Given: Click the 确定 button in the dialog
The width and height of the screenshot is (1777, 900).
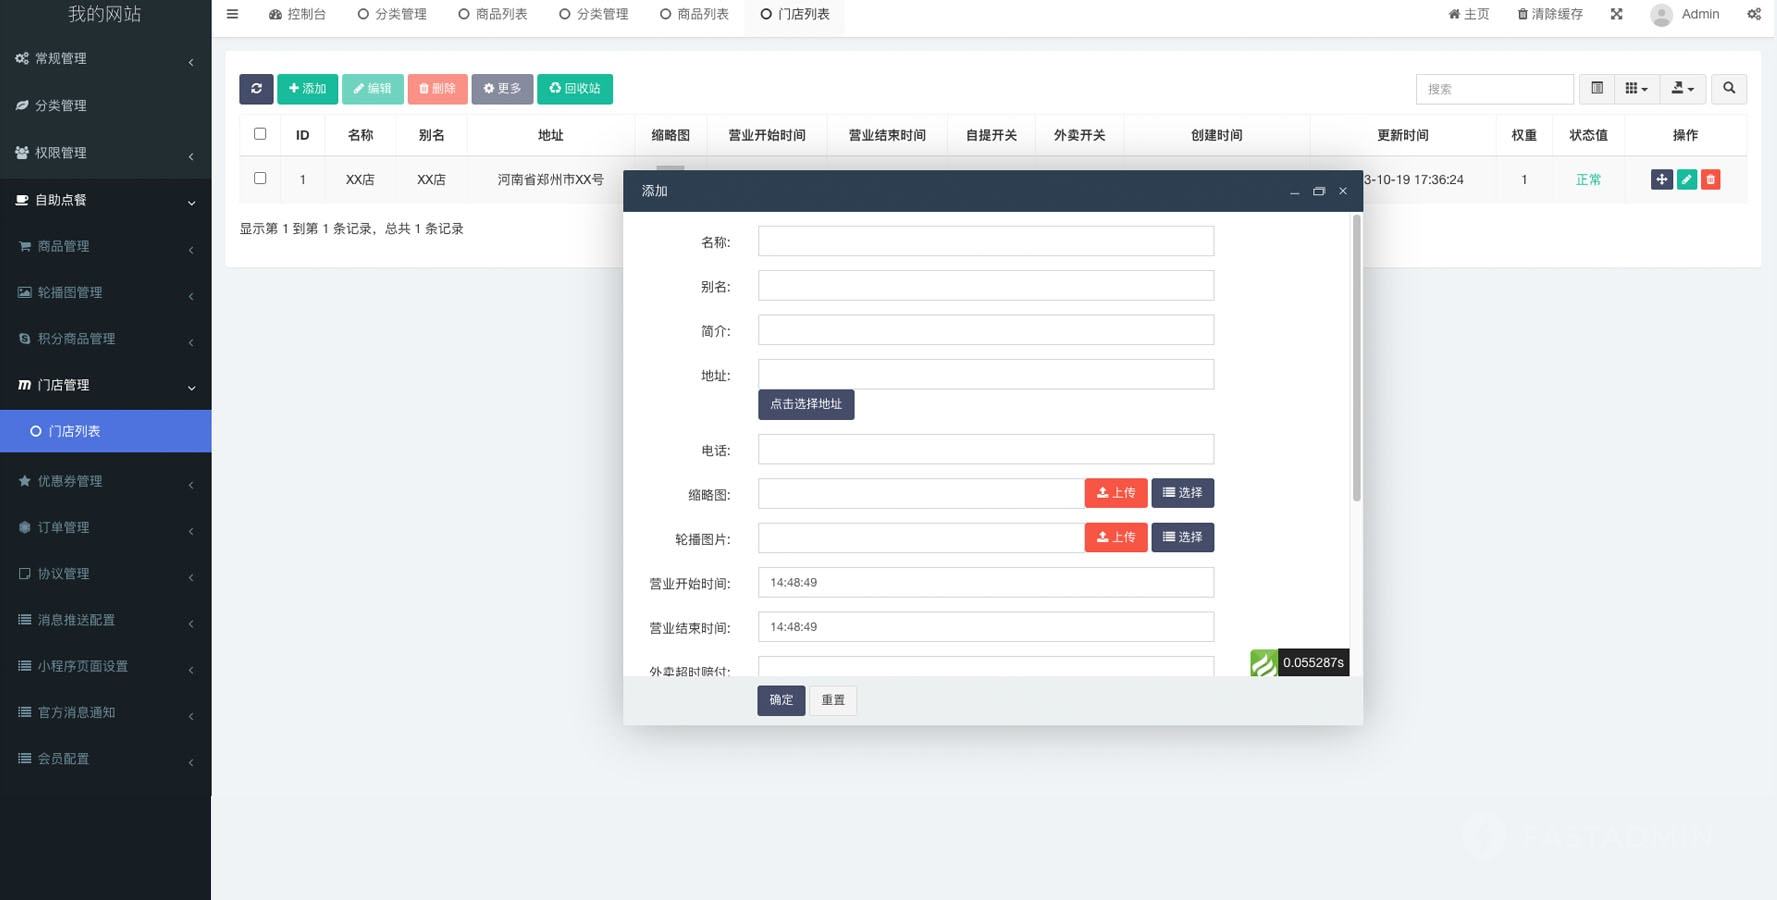Looking at the screenshot, I should 780,700.
